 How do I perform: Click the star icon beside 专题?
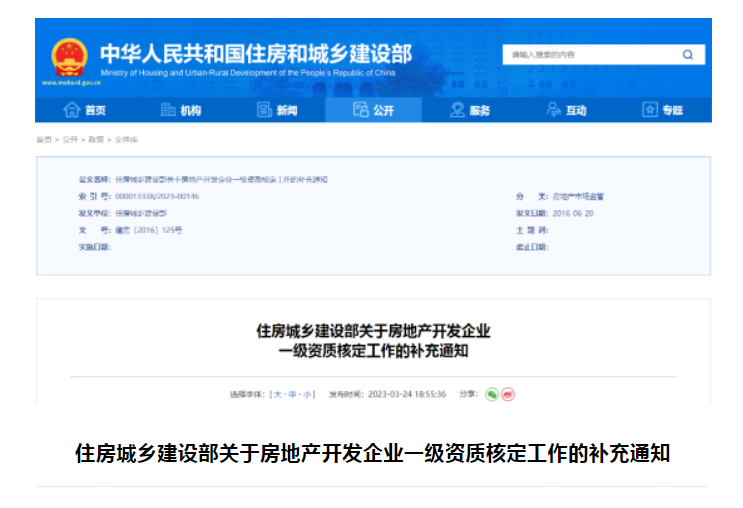[x=650, y=110]
